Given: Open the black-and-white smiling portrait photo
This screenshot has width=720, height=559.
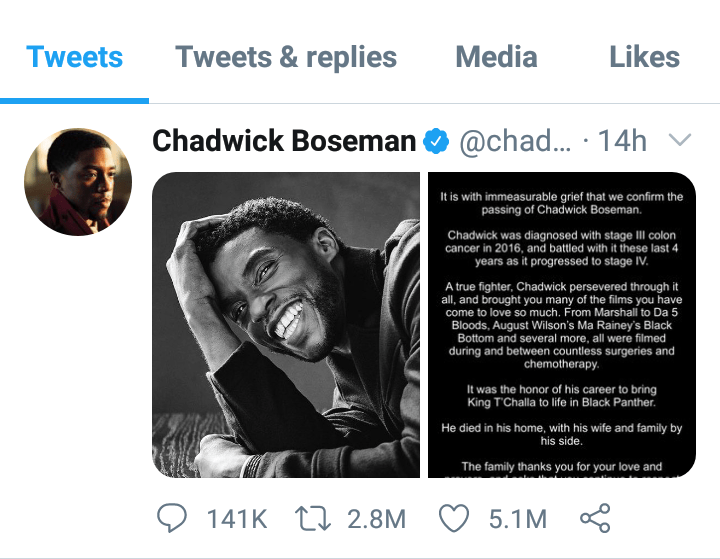Looking at the screenshot, I should pyautogui.click(x=286, y=325).
